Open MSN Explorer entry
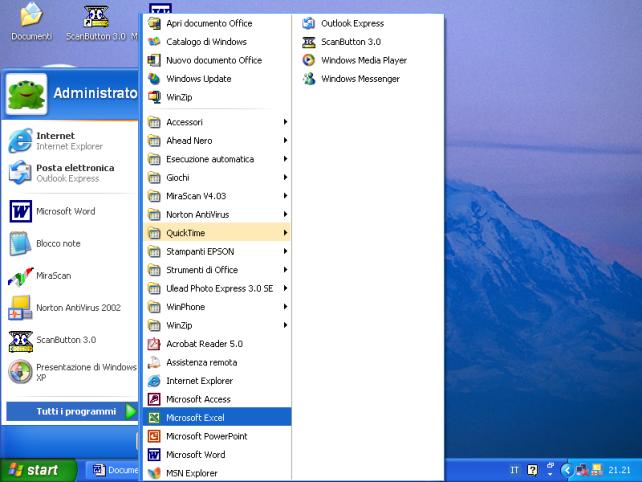This screenshot has width=642, height=482. pyautogui.click(x=217, y=473)
